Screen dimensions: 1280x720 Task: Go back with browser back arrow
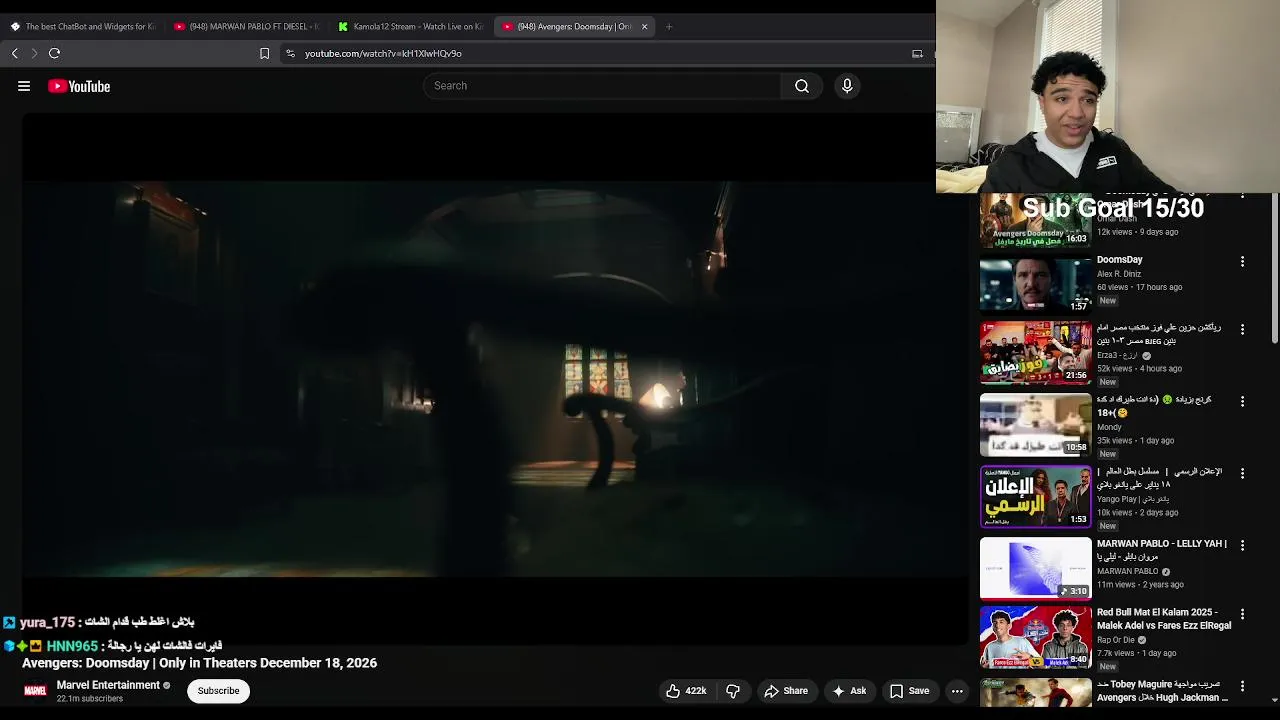(15, 53)
